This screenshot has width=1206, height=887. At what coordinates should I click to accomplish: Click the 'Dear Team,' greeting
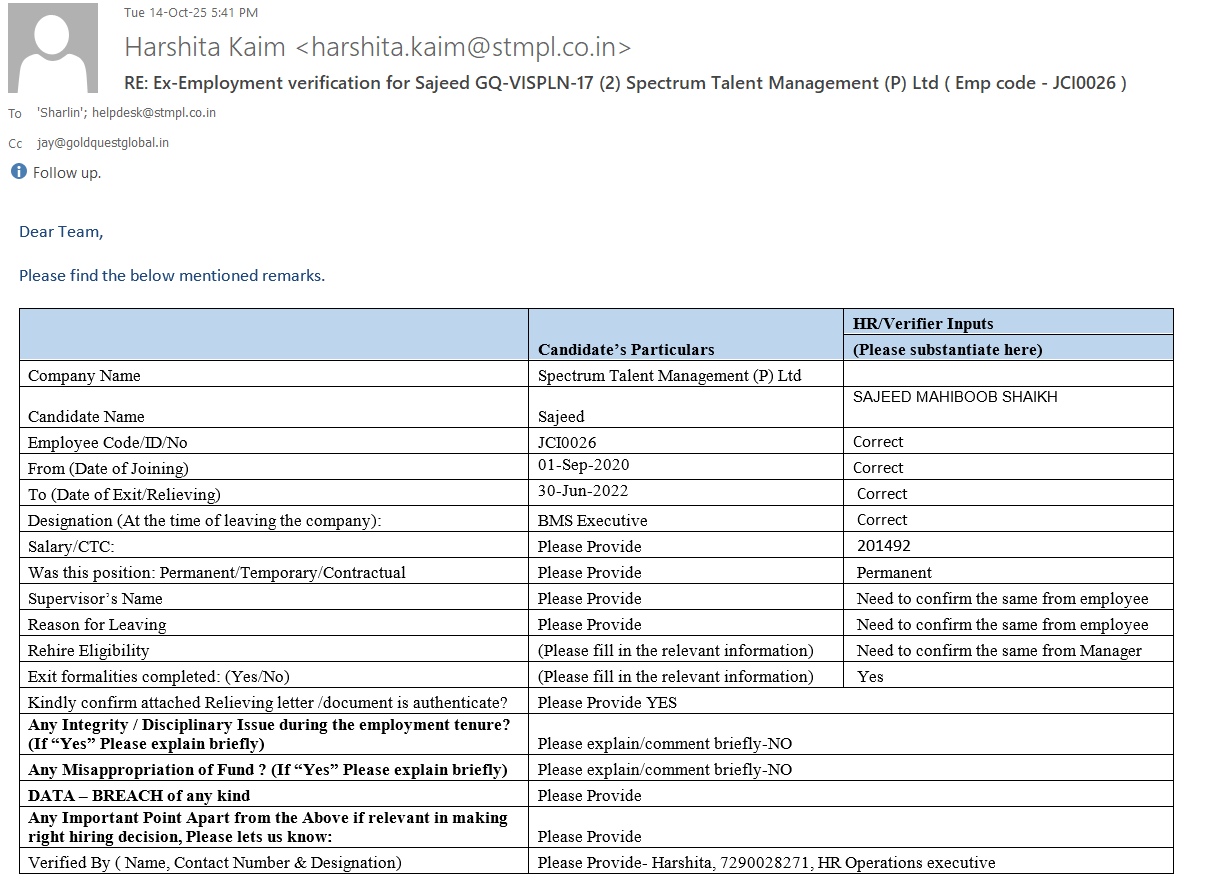pos(61,232)
